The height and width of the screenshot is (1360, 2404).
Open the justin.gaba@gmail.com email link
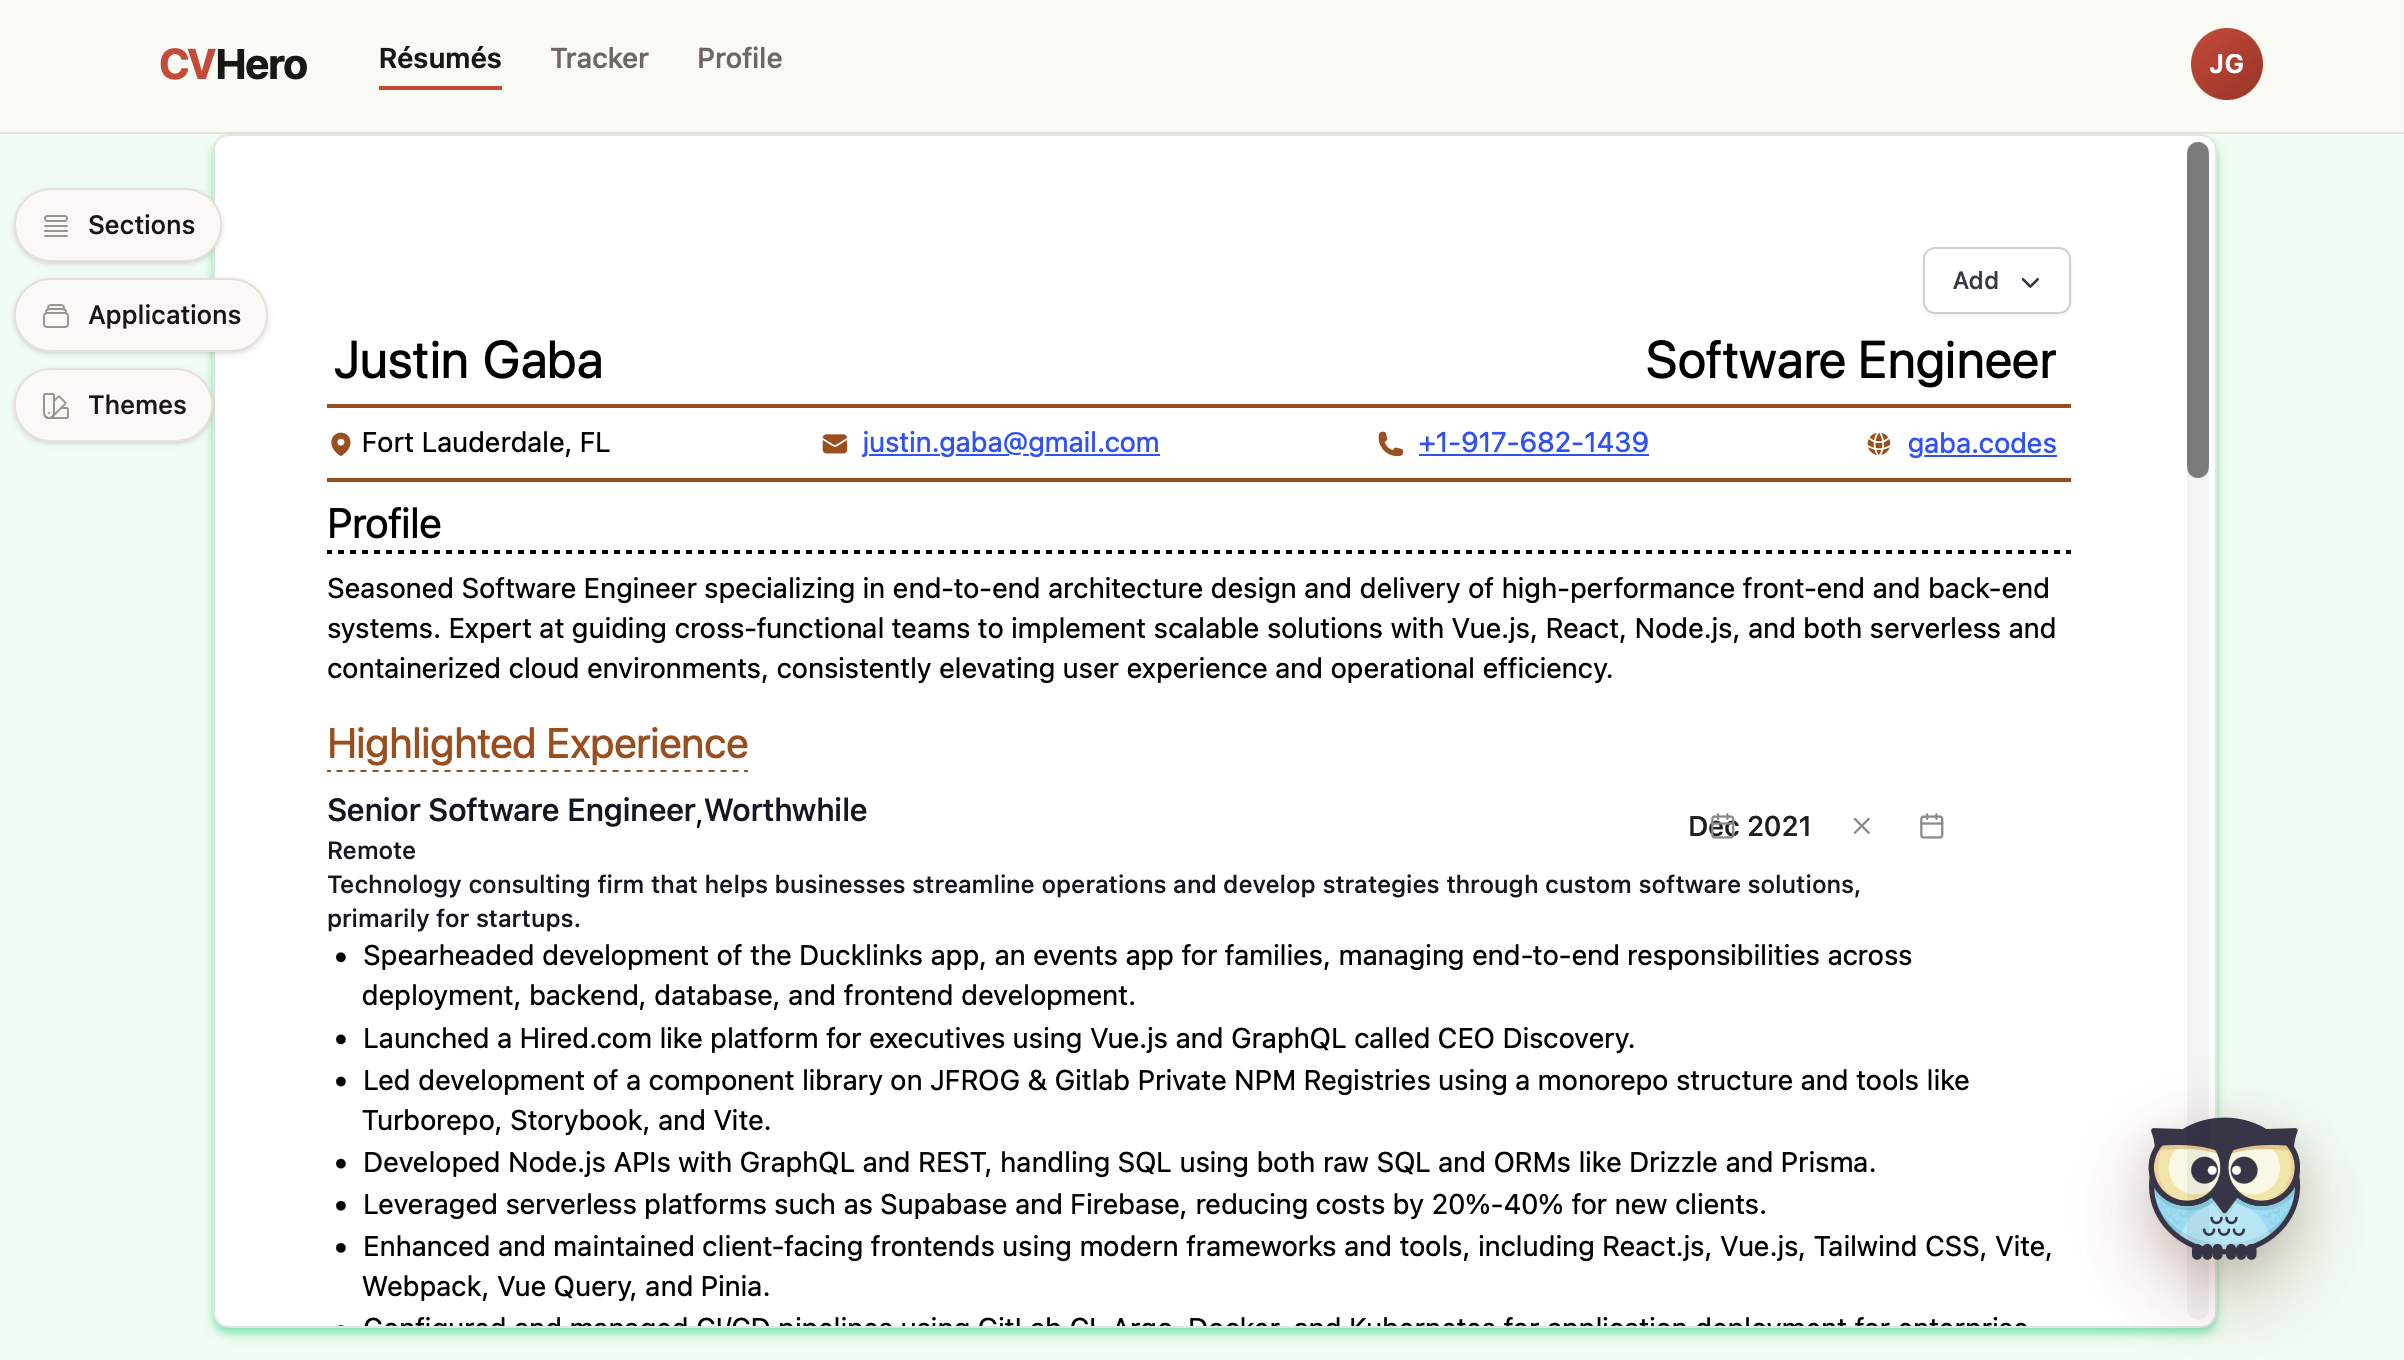coord(1010,443)
